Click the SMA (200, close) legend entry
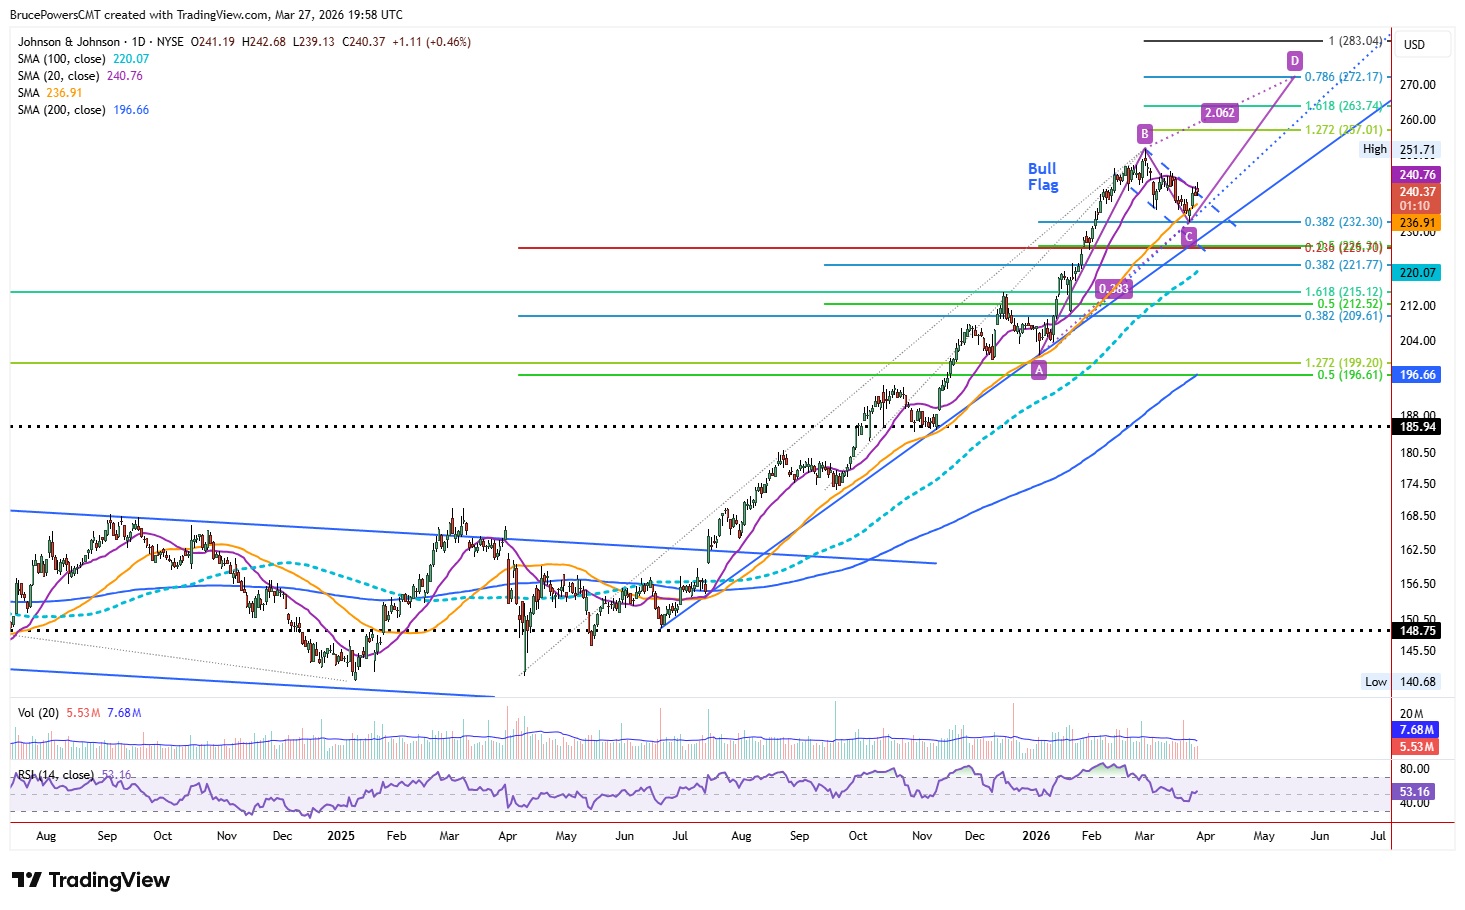Screen dimensions: 1465x910 tap(83, 110)
